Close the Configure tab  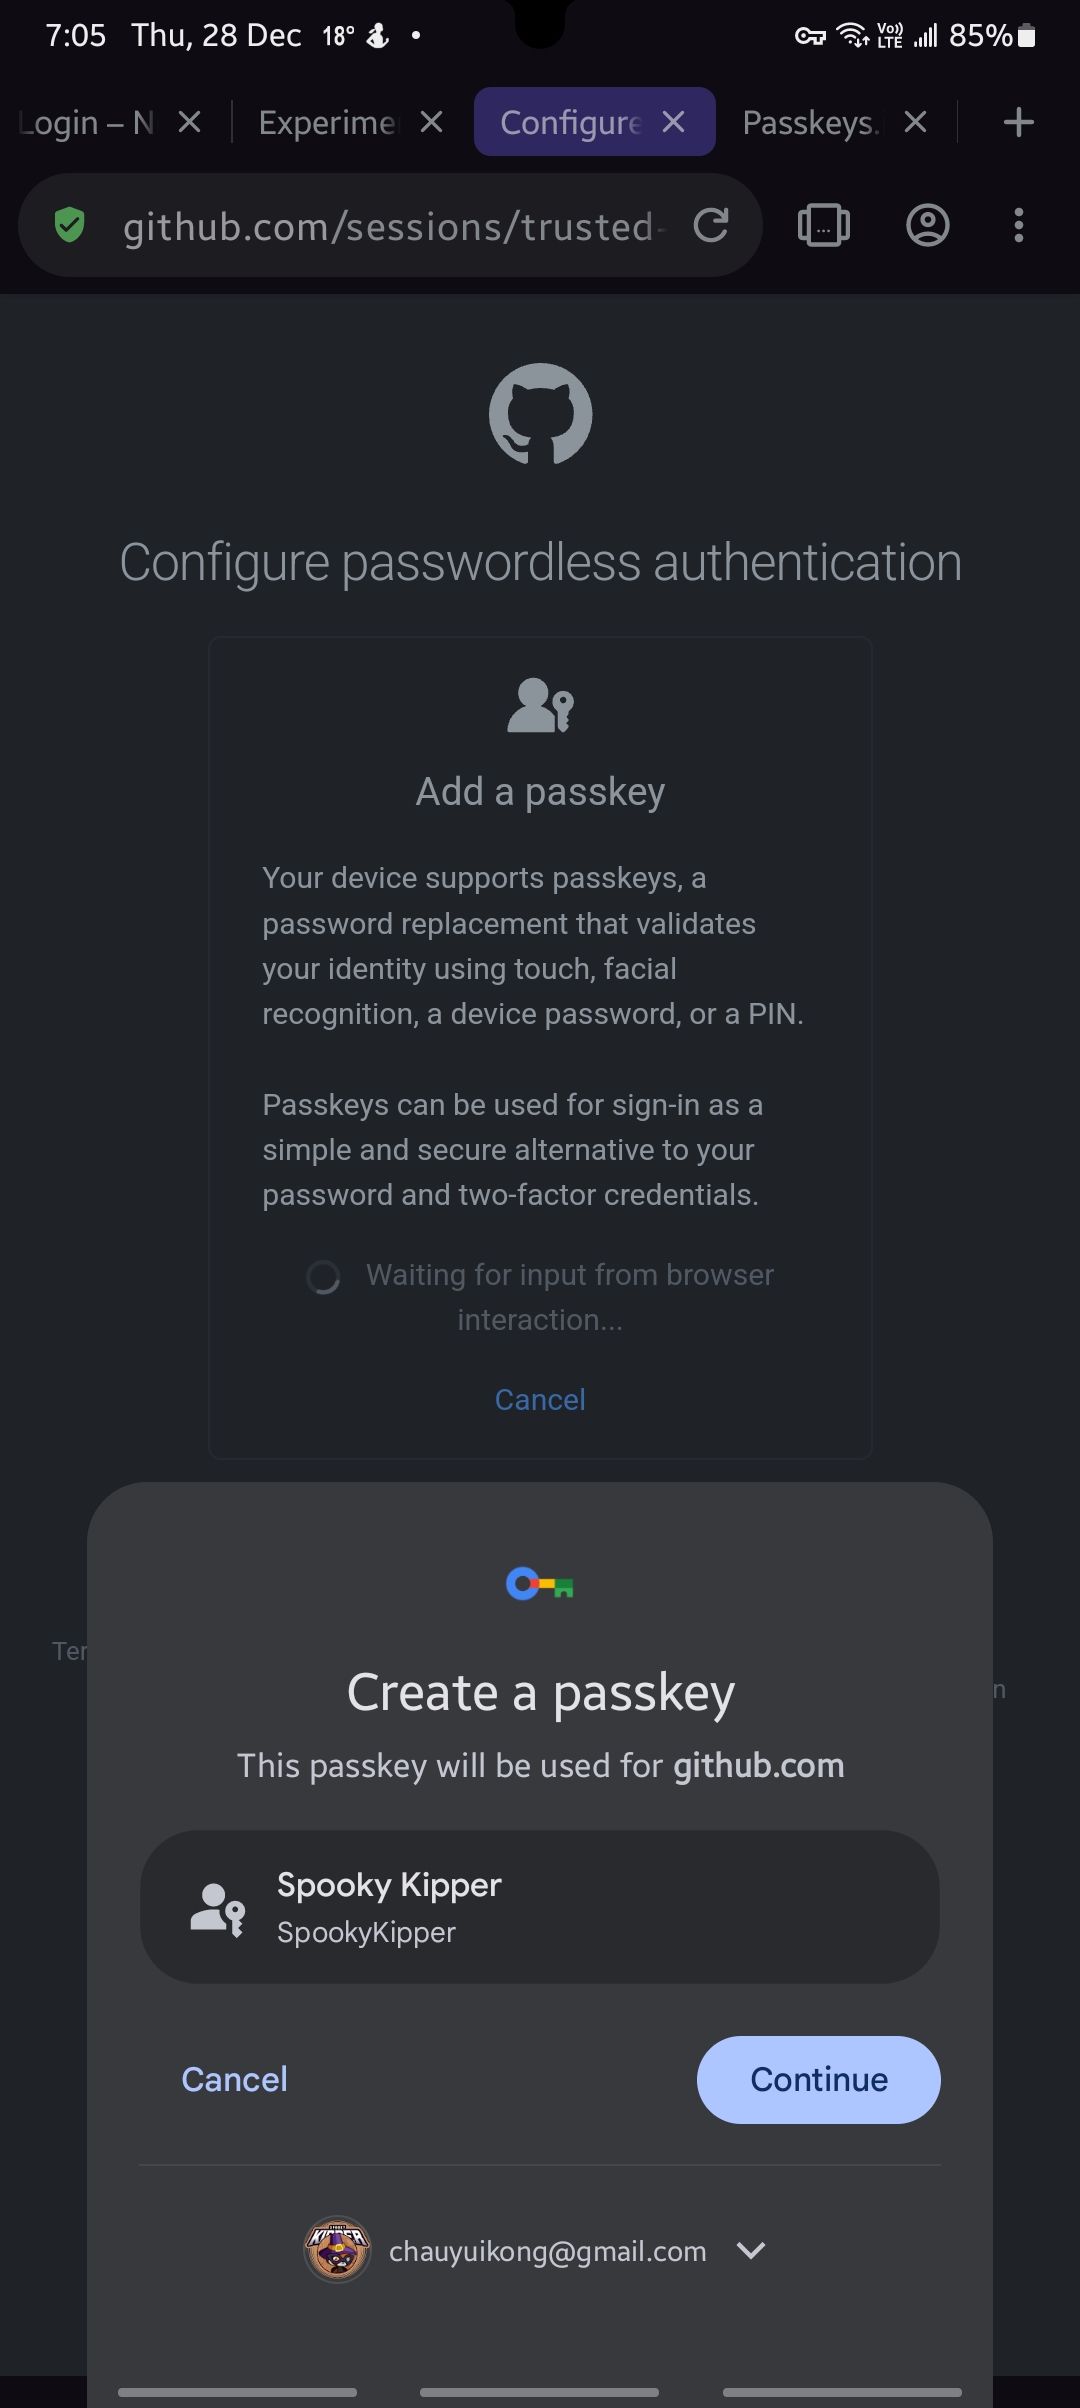tap(674, 122)
